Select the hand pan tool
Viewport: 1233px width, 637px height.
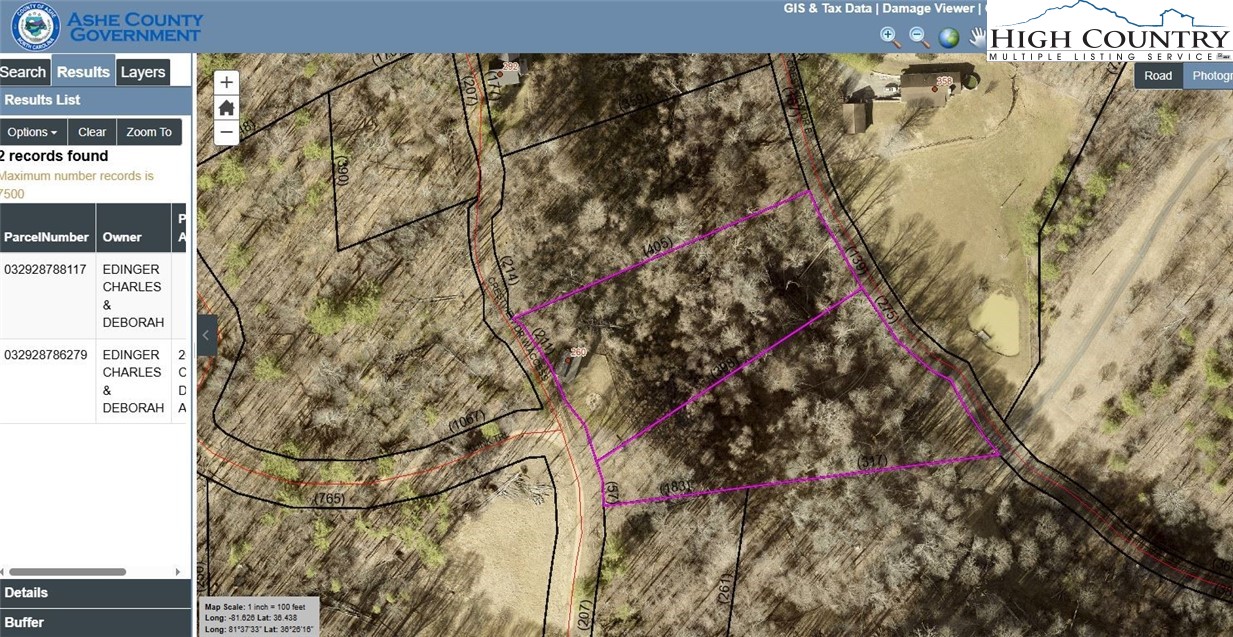click(975, 38)
